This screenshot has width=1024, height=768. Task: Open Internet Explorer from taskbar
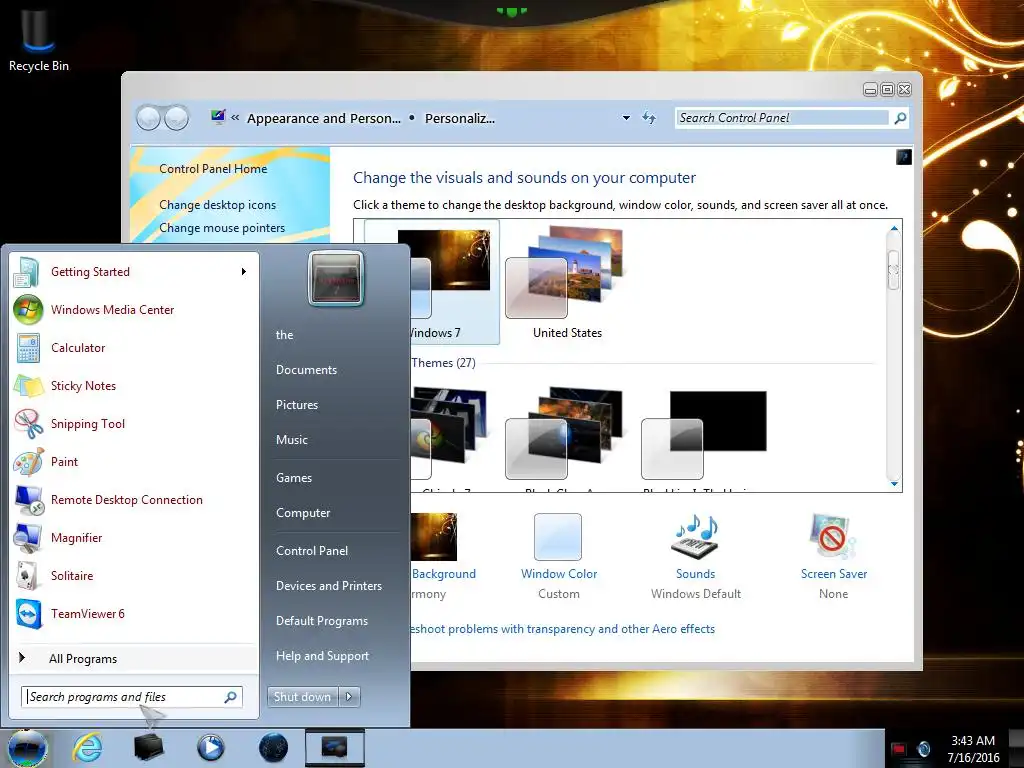(x=88, y=748)
